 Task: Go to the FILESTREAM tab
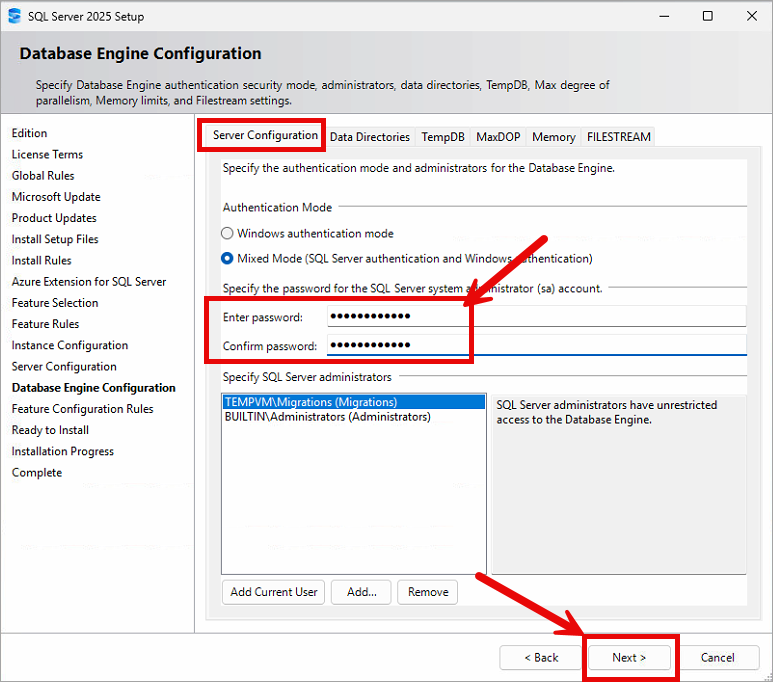(618, 137)
